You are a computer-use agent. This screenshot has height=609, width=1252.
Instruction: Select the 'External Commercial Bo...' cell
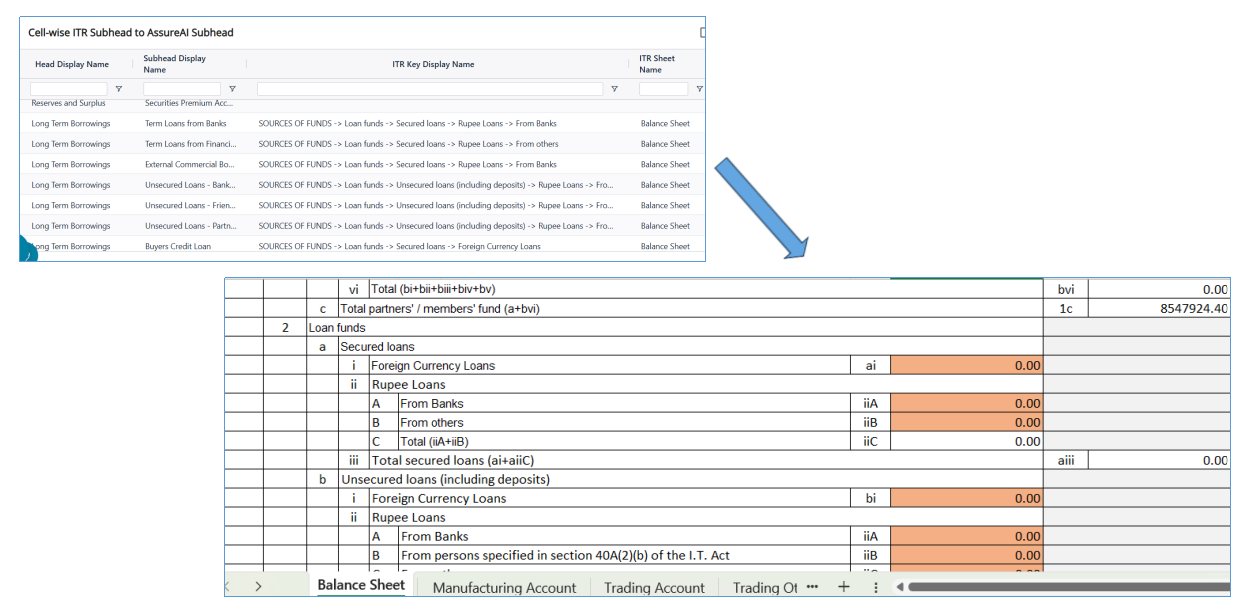(x=189, y=164)
